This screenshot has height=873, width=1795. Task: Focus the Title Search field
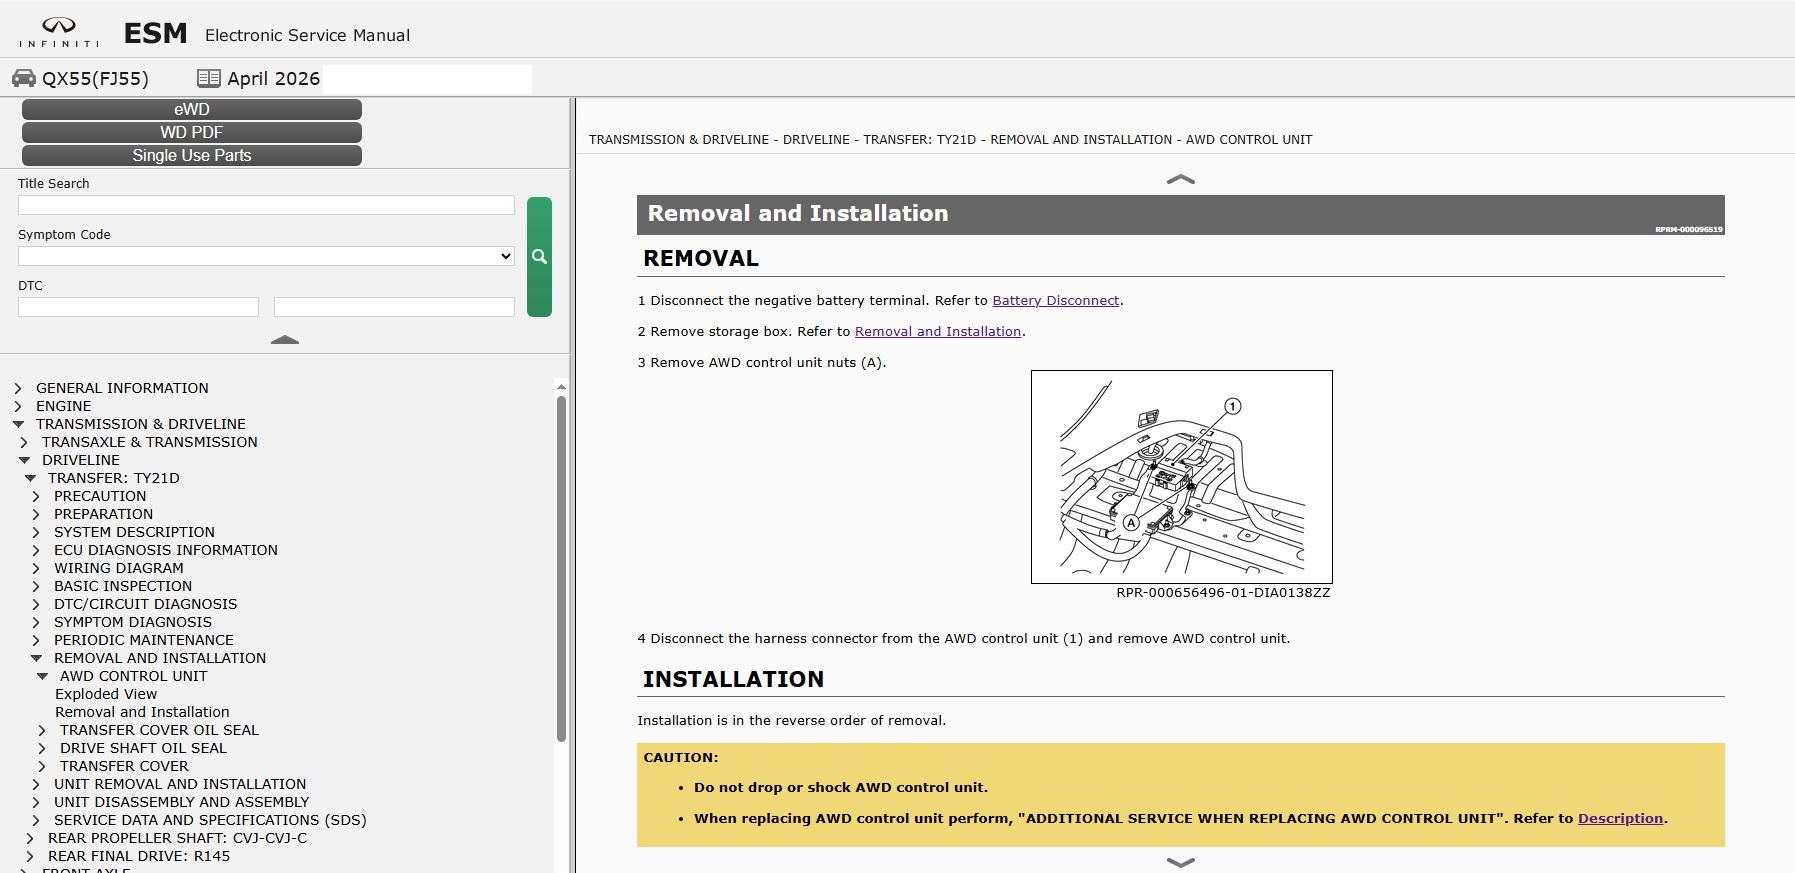(x=266, y=205)
